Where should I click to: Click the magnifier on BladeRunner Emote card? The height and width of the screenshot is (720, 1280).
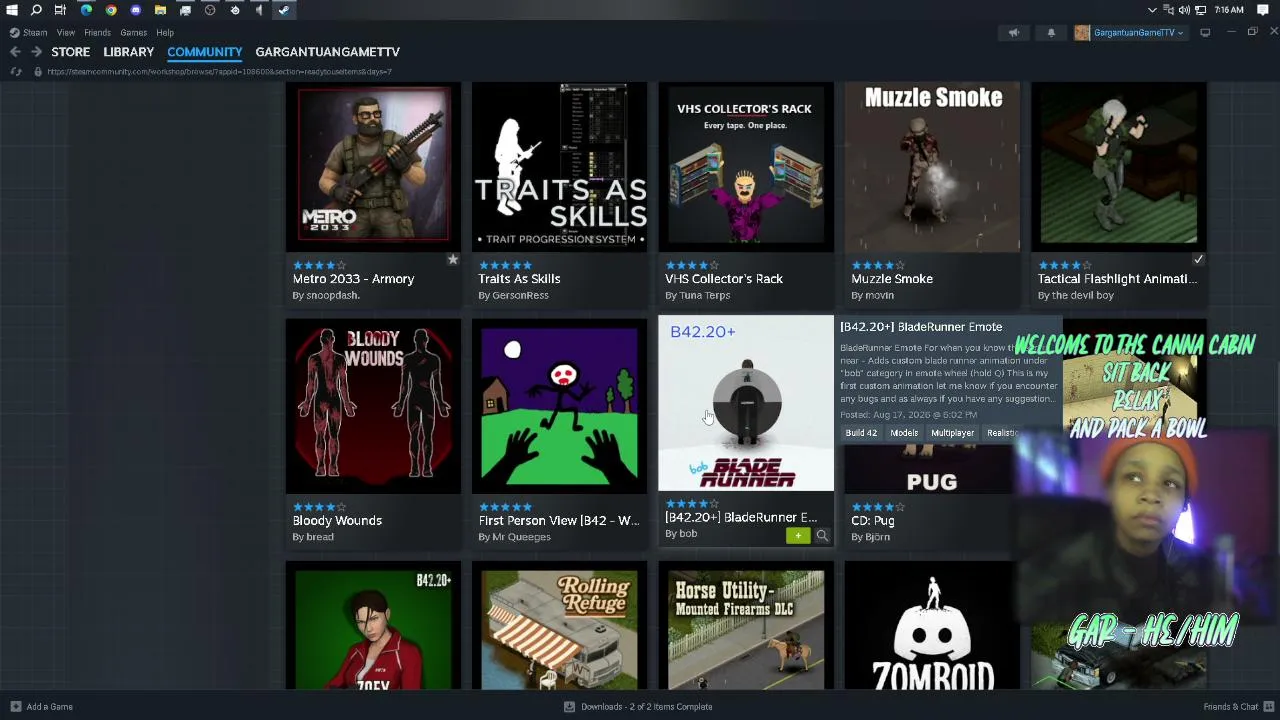click(822, 536)
